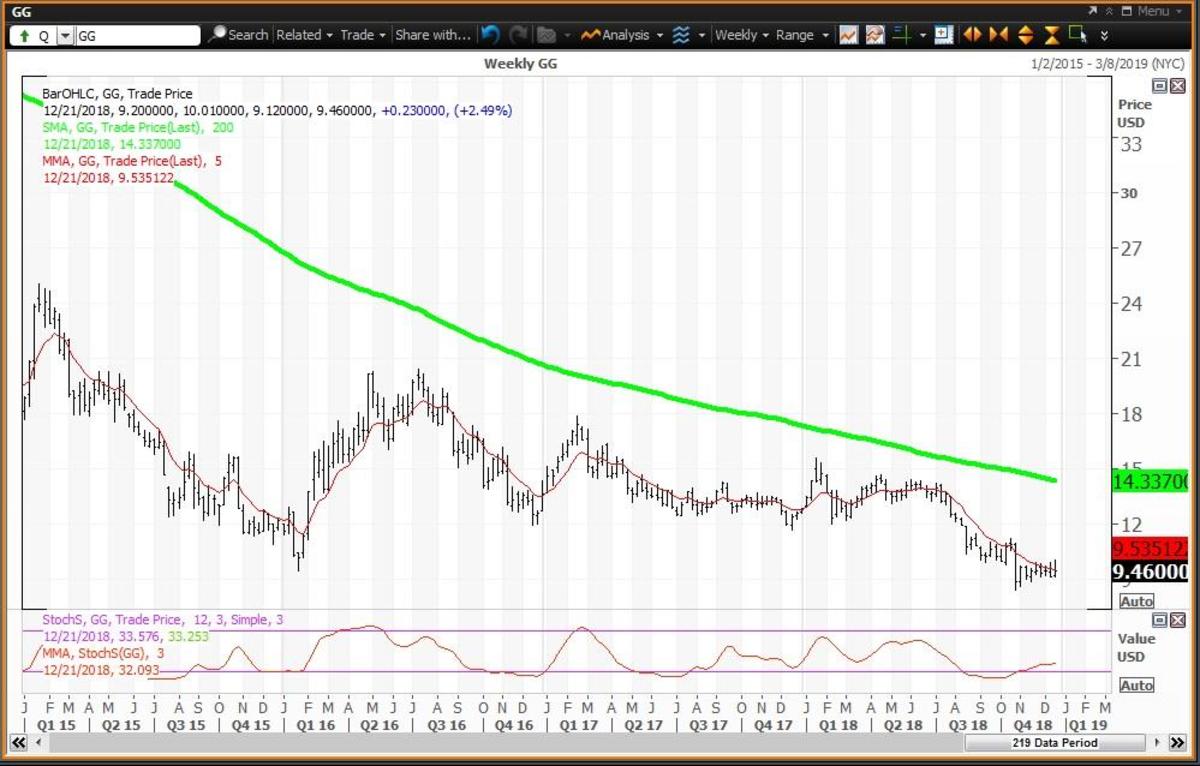1200x766 pixels.
Task: Toggle Auto scaling on stochastic panel
Action: [1136, 685]
